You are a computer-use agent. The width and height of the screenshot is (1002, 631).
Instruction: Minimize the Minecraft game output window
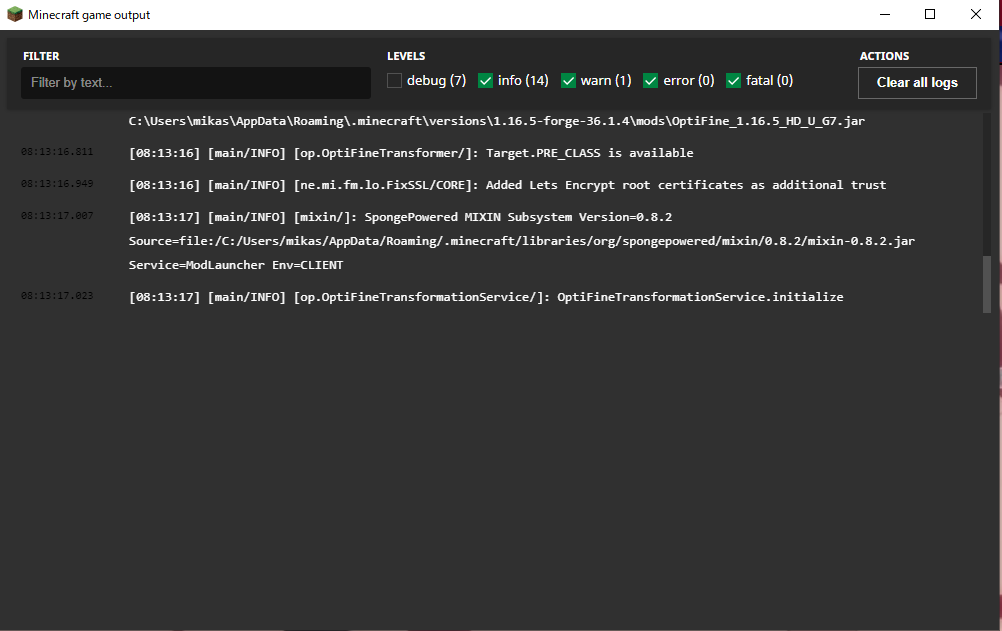tap(885, 14)
